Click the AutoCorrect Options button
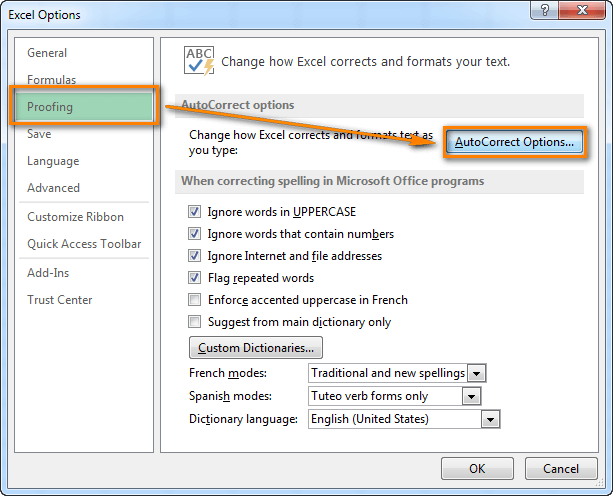The width and height of the screenshot is (613, 496). 514,143
